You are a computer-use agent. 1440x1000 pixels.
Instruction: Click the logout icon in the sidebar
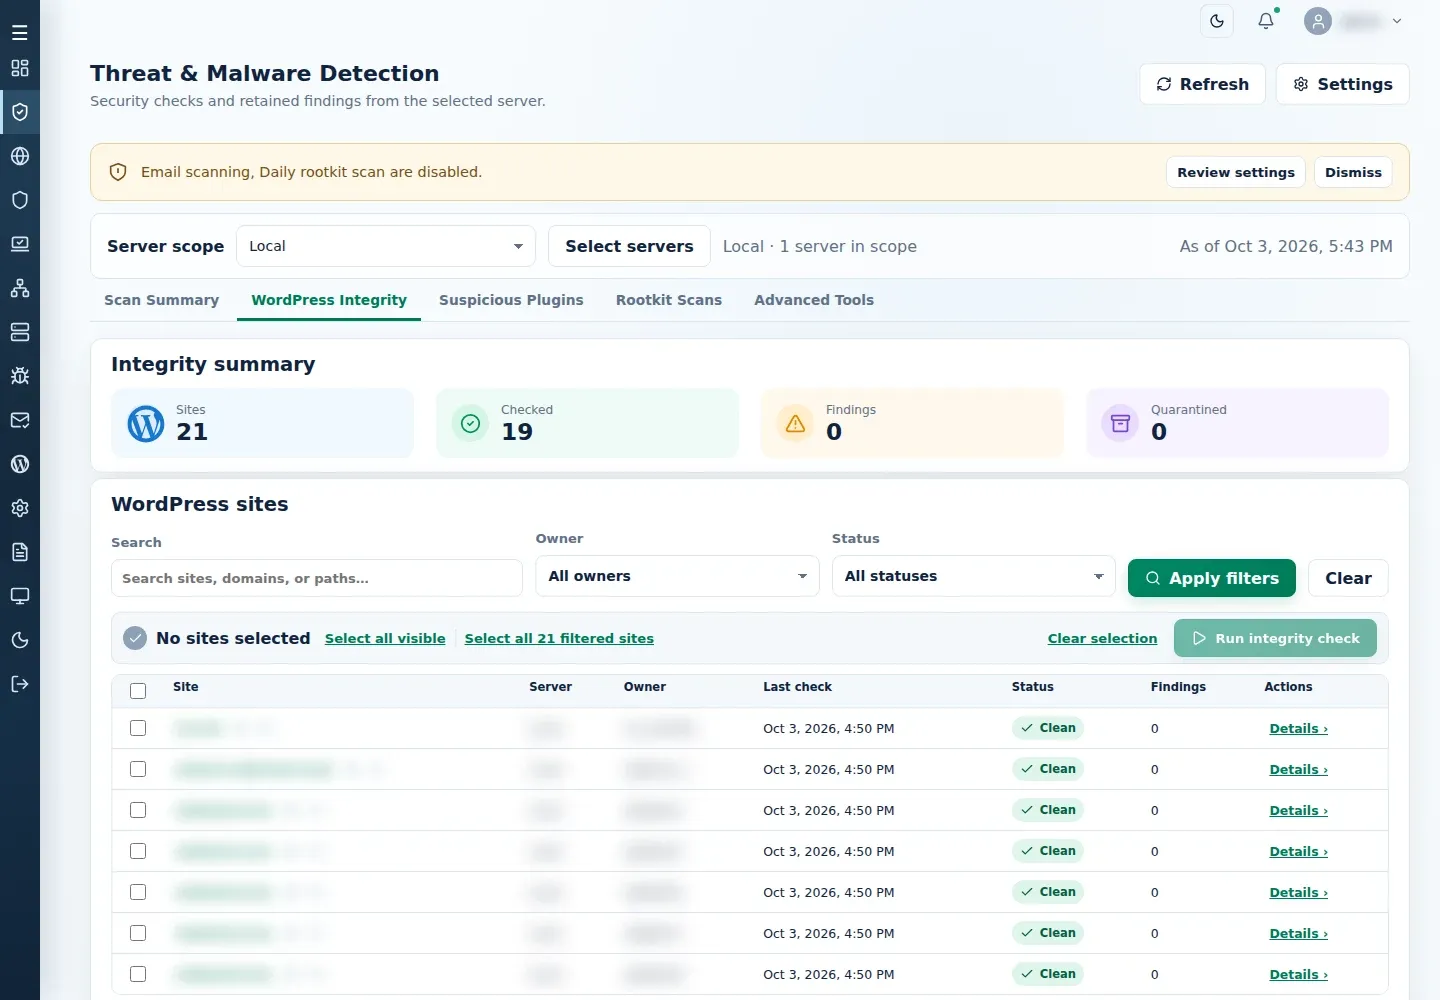(x=20, y=684)
